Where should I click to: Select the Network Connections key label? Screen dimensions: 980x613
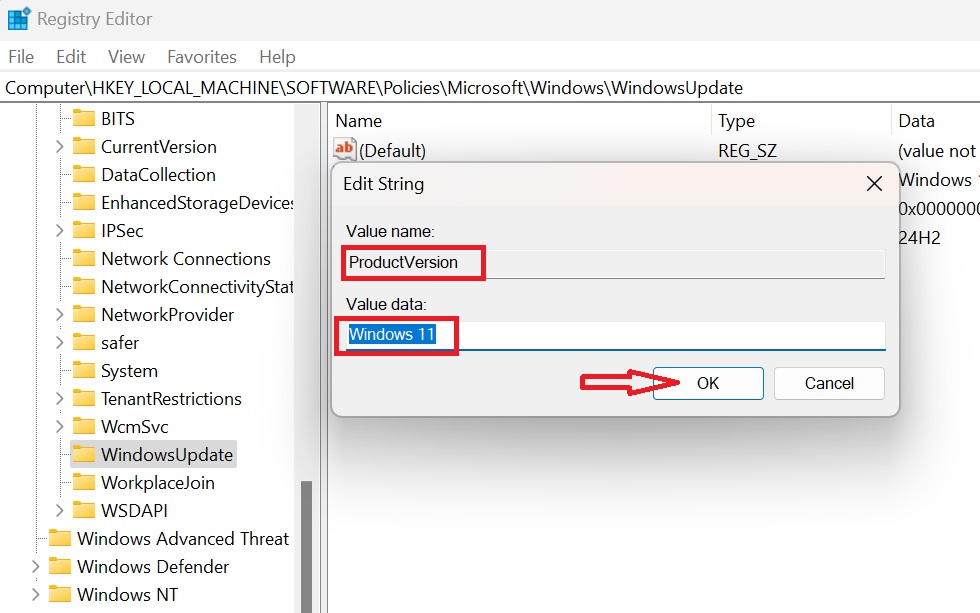point(186,258)
